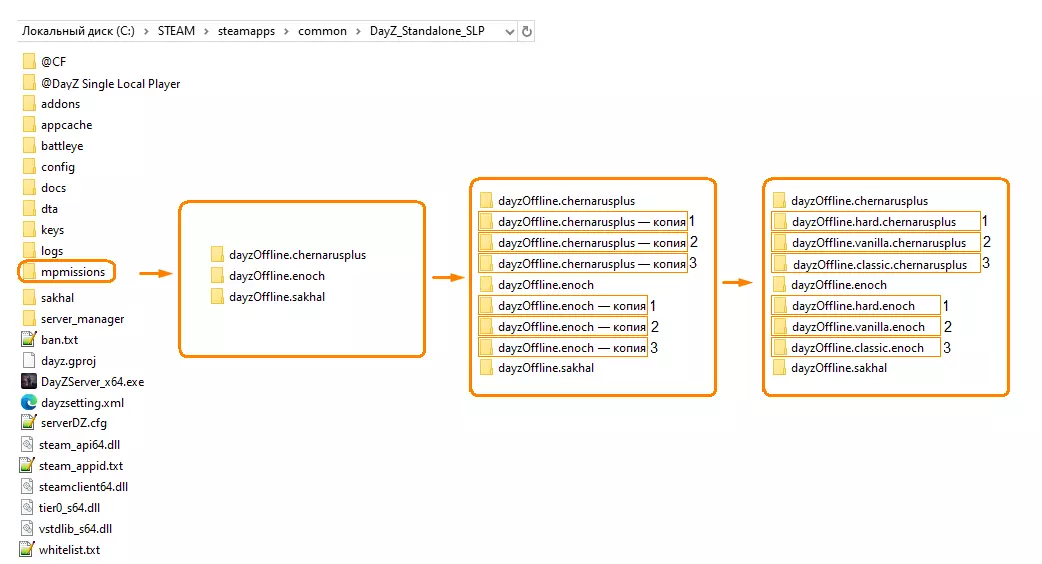The image size is (1042, 564).
Task: Select the appcache folder icon
Action: click(x=29, y=125)
